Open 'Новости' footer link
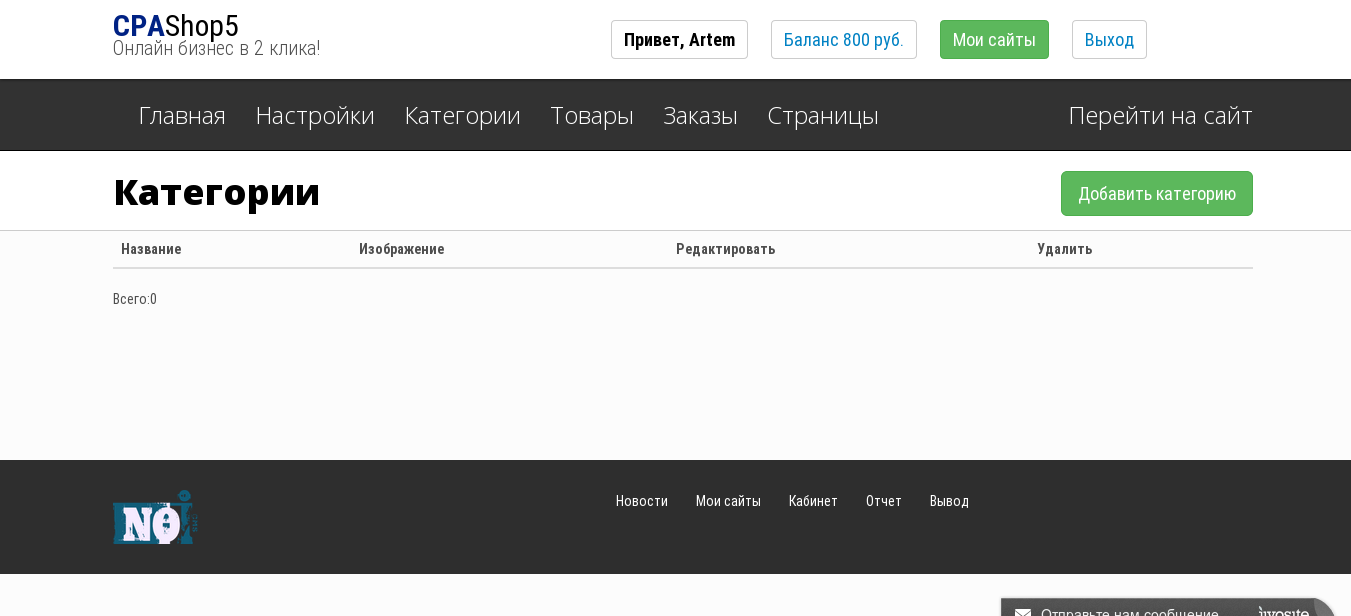 pyautogui.click(x=642, y=501)
